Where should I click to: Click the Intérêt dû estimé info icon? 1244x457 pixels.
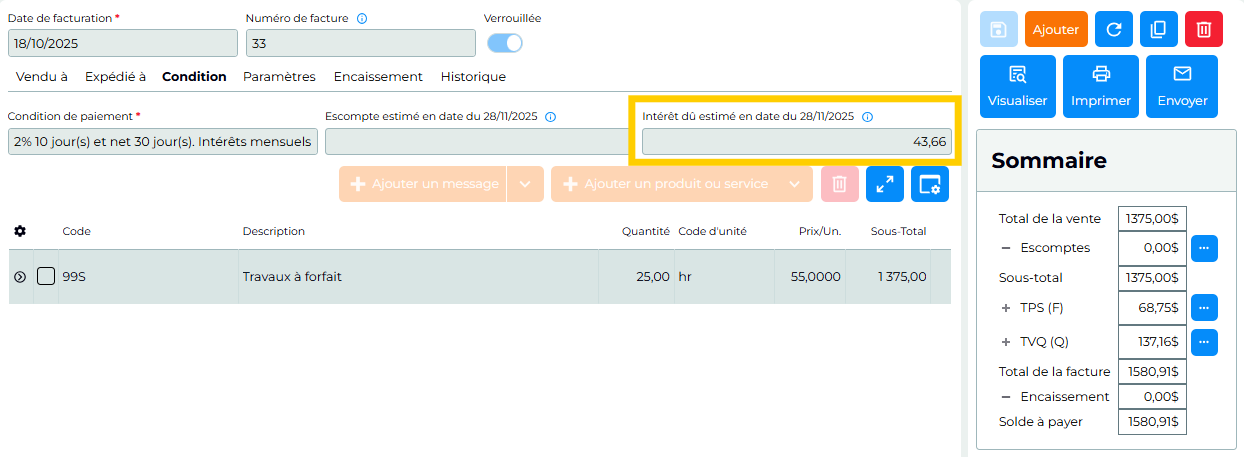(x=867, y=116)
